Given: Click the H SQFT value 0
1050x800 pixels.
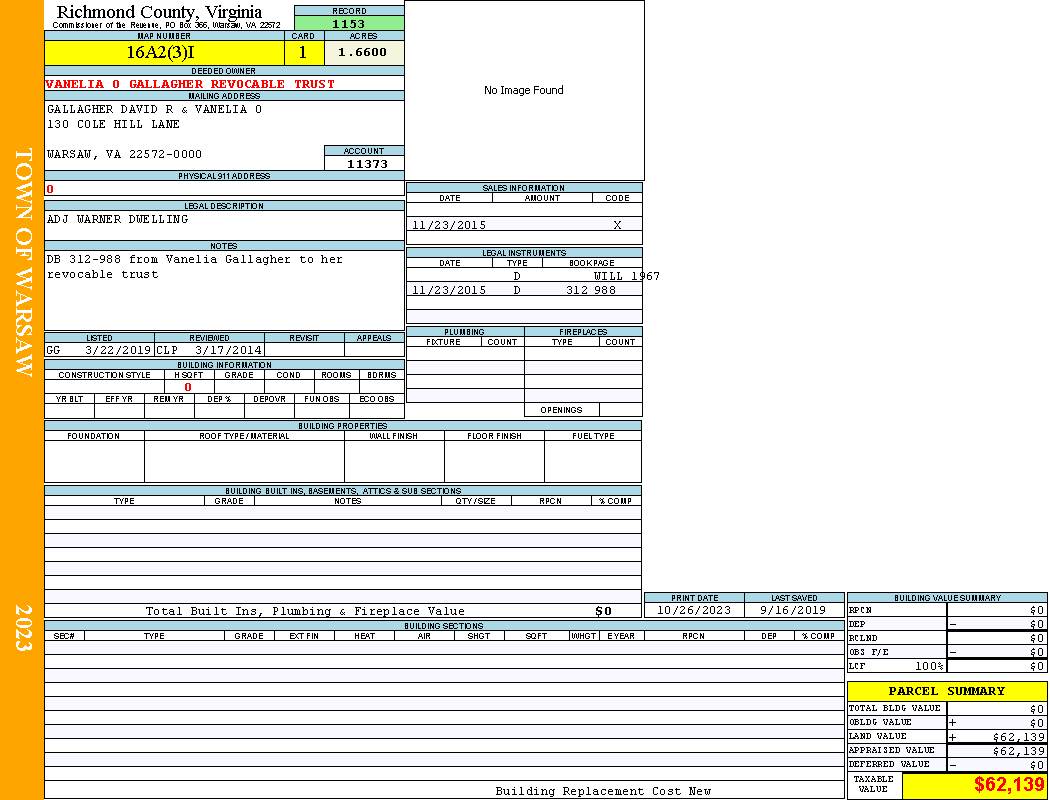Looking at the screenshot, I should click(188, 387).
